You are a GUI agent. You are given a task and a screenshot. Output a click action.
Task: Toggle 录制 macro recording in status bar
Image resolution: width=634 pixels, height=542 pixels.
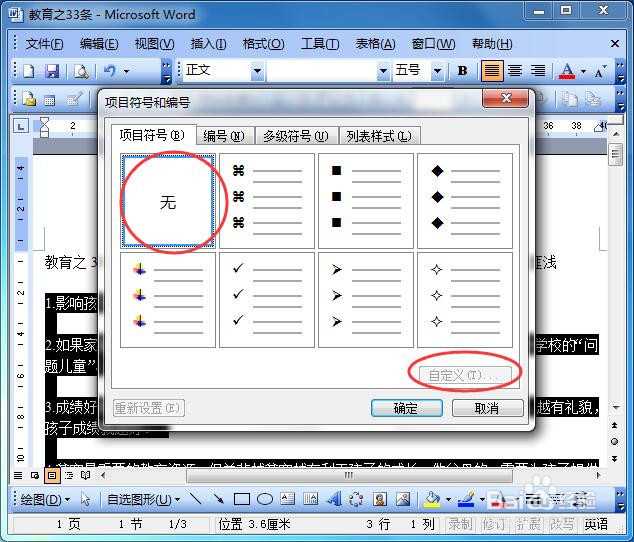click(460, 525)
